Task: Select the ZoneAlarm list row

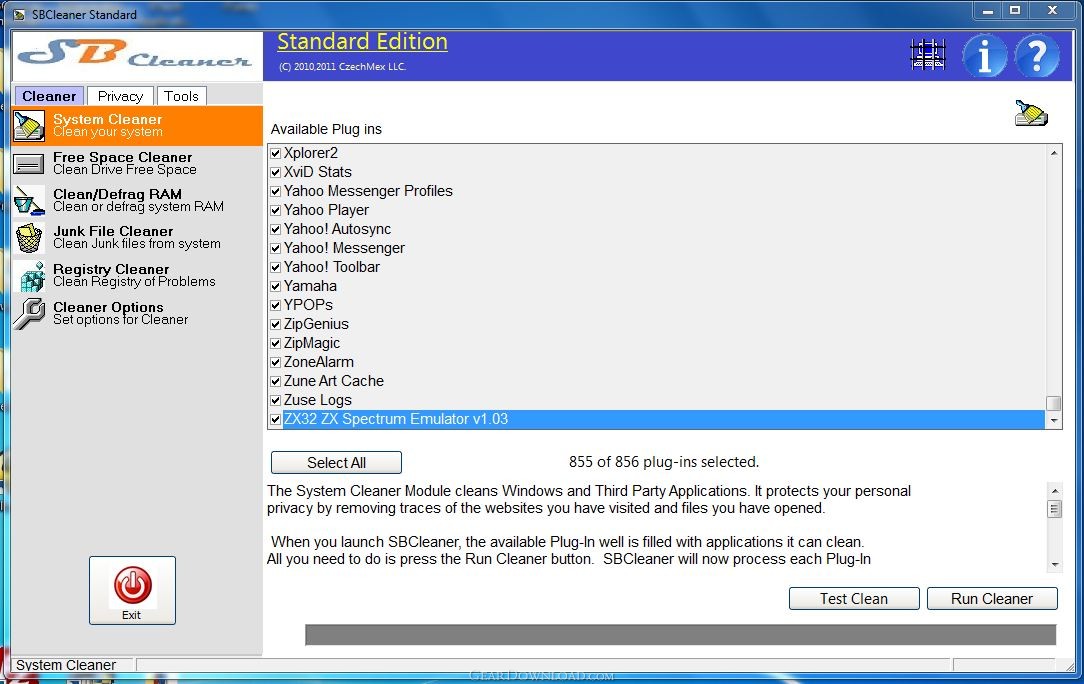Action: pos(657,362)
